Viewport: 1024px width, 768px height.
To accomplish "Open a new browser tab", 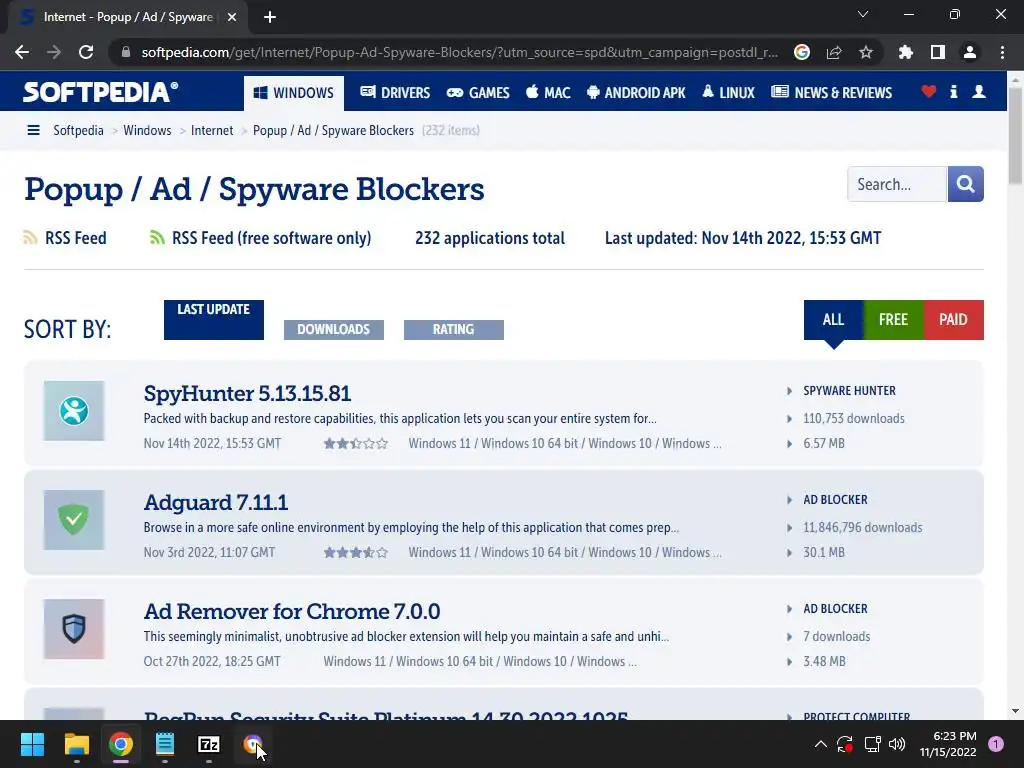I will [270, 17].
